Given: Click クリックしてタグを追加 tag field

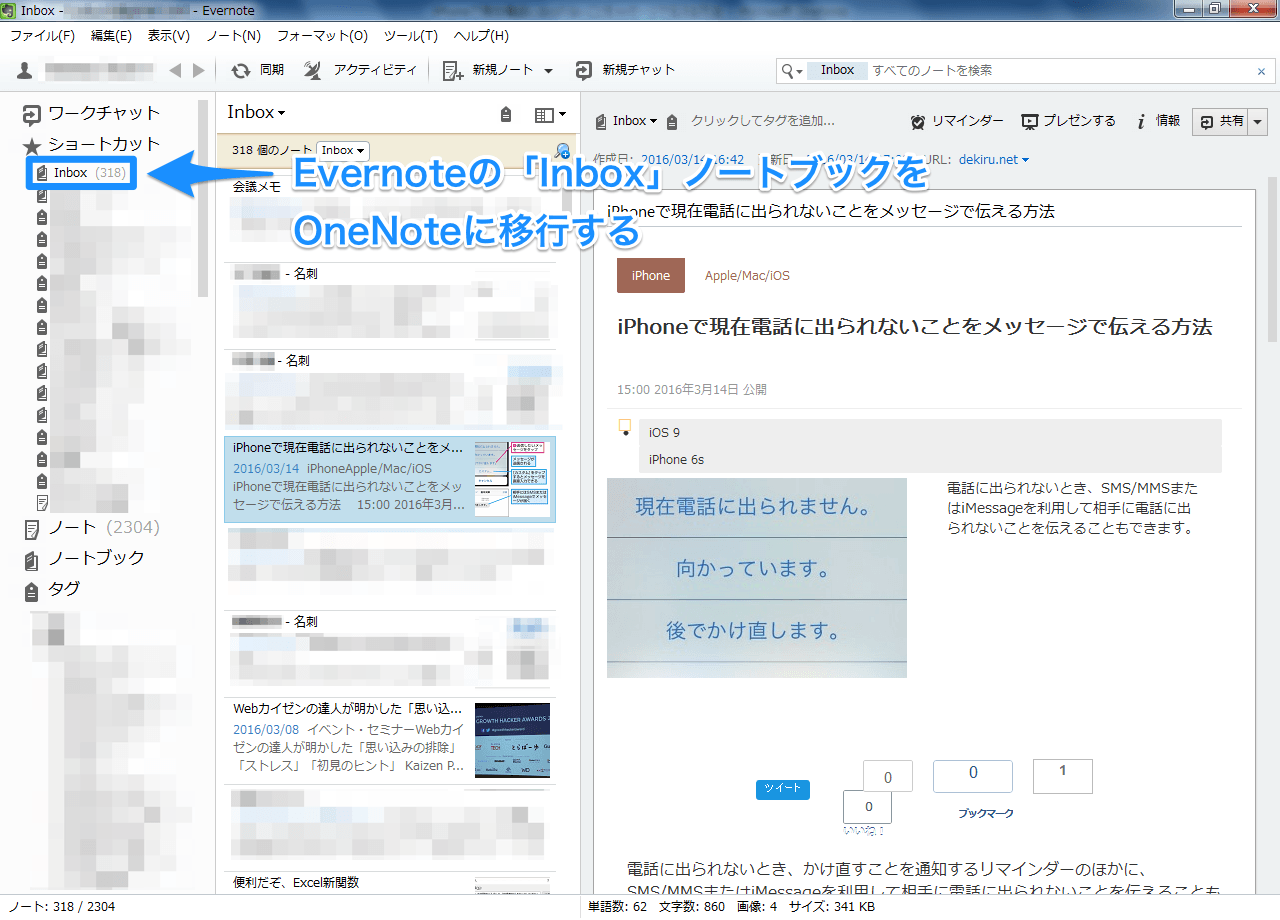Looking at the screenshot, I should click(762, 121).
